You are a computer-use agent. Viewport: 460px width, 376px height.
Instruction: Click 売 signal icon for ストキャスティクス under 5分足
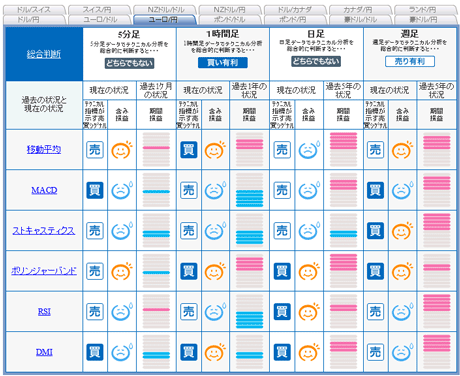(95, 231)
